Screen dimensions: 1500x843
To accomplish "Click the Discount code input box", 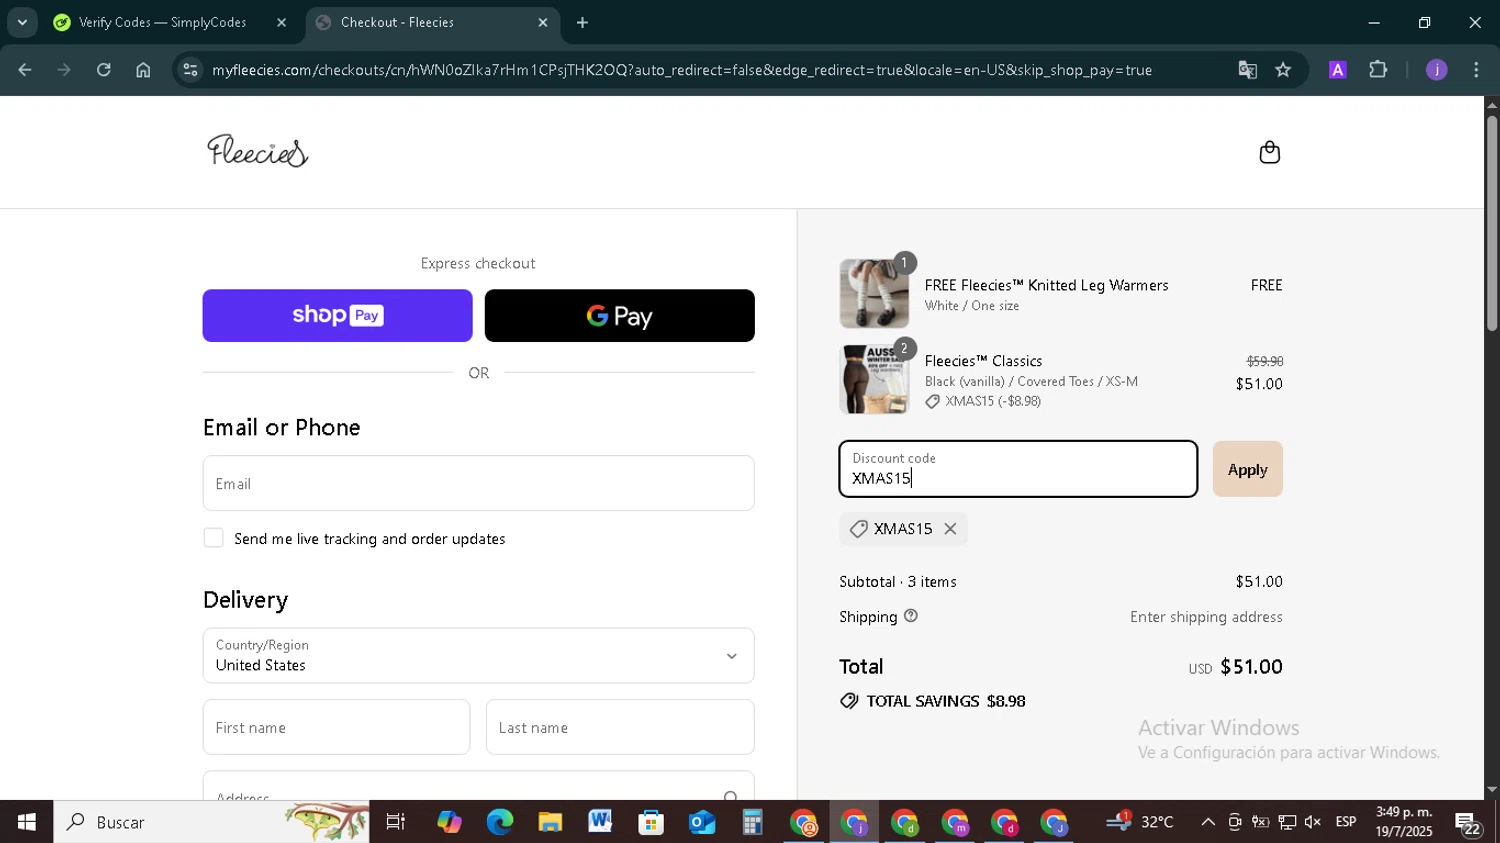I will point(1018,469).
